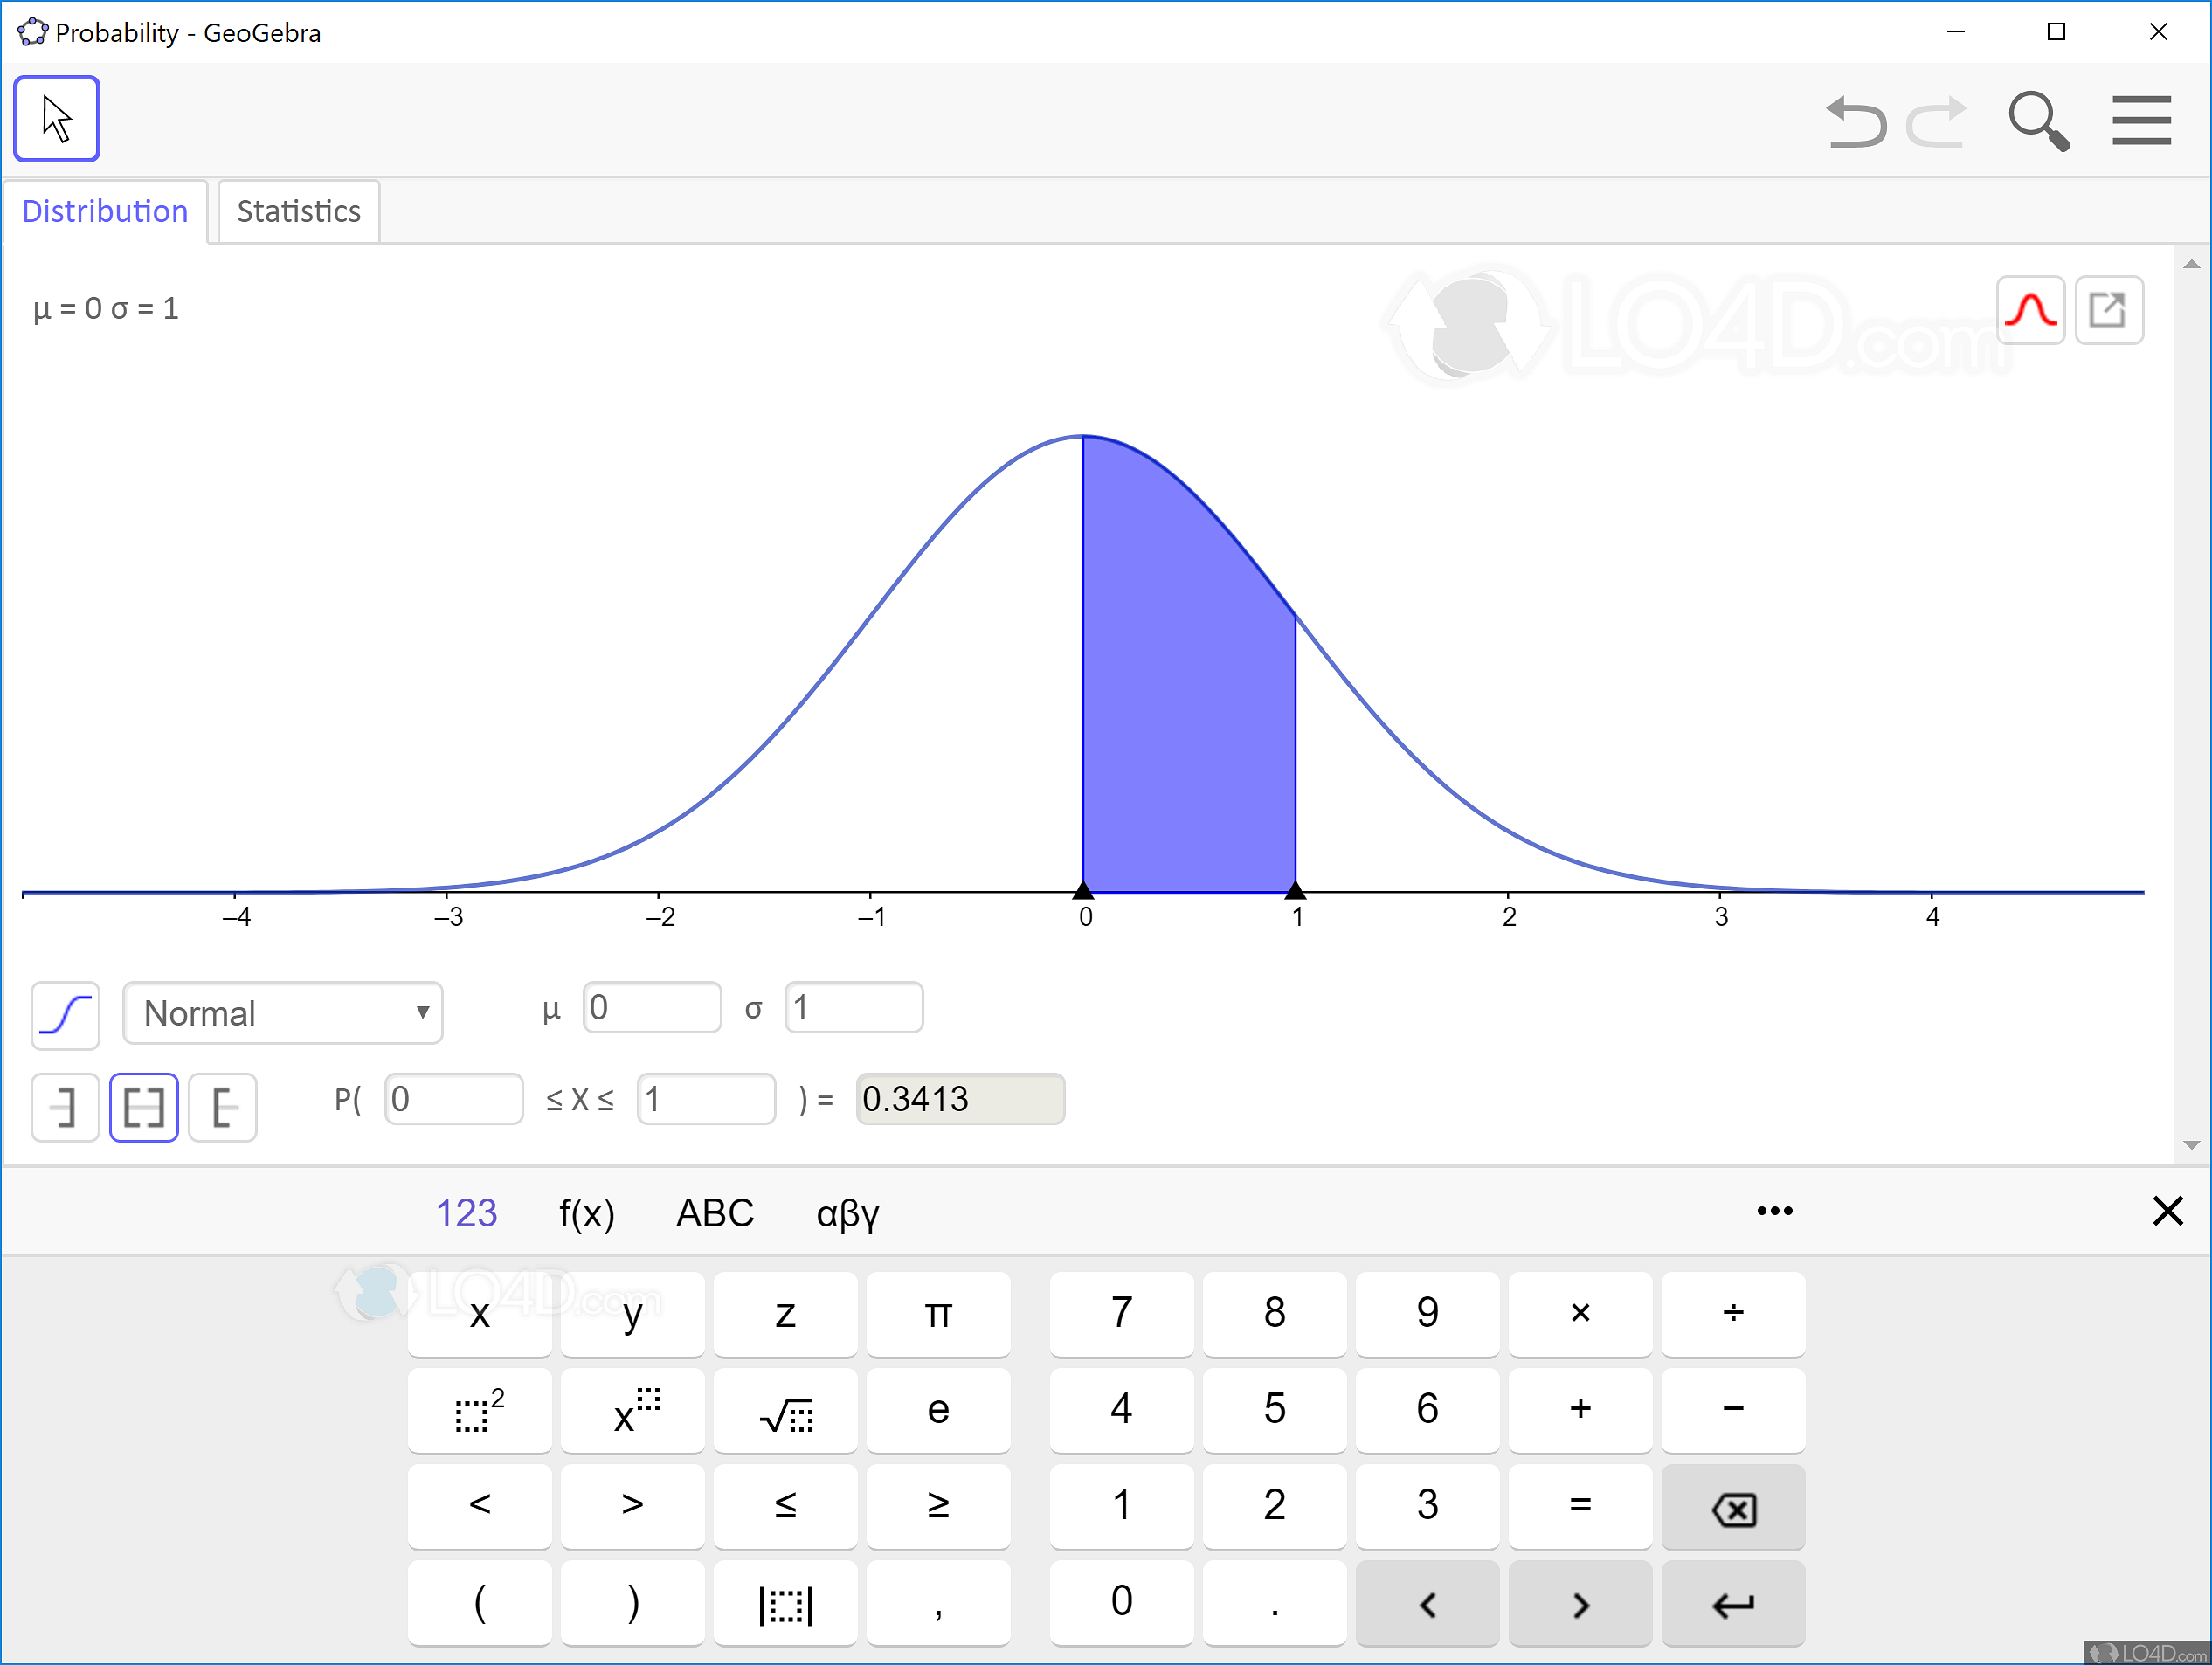Select the right-tail probability mode

coord(222,1107)
